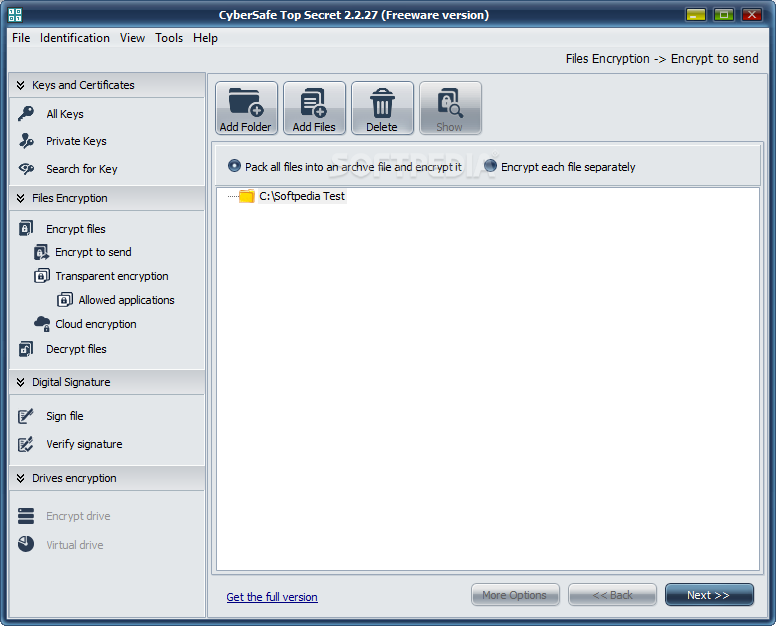Click the Encrypt drive label

pos(78,516)
